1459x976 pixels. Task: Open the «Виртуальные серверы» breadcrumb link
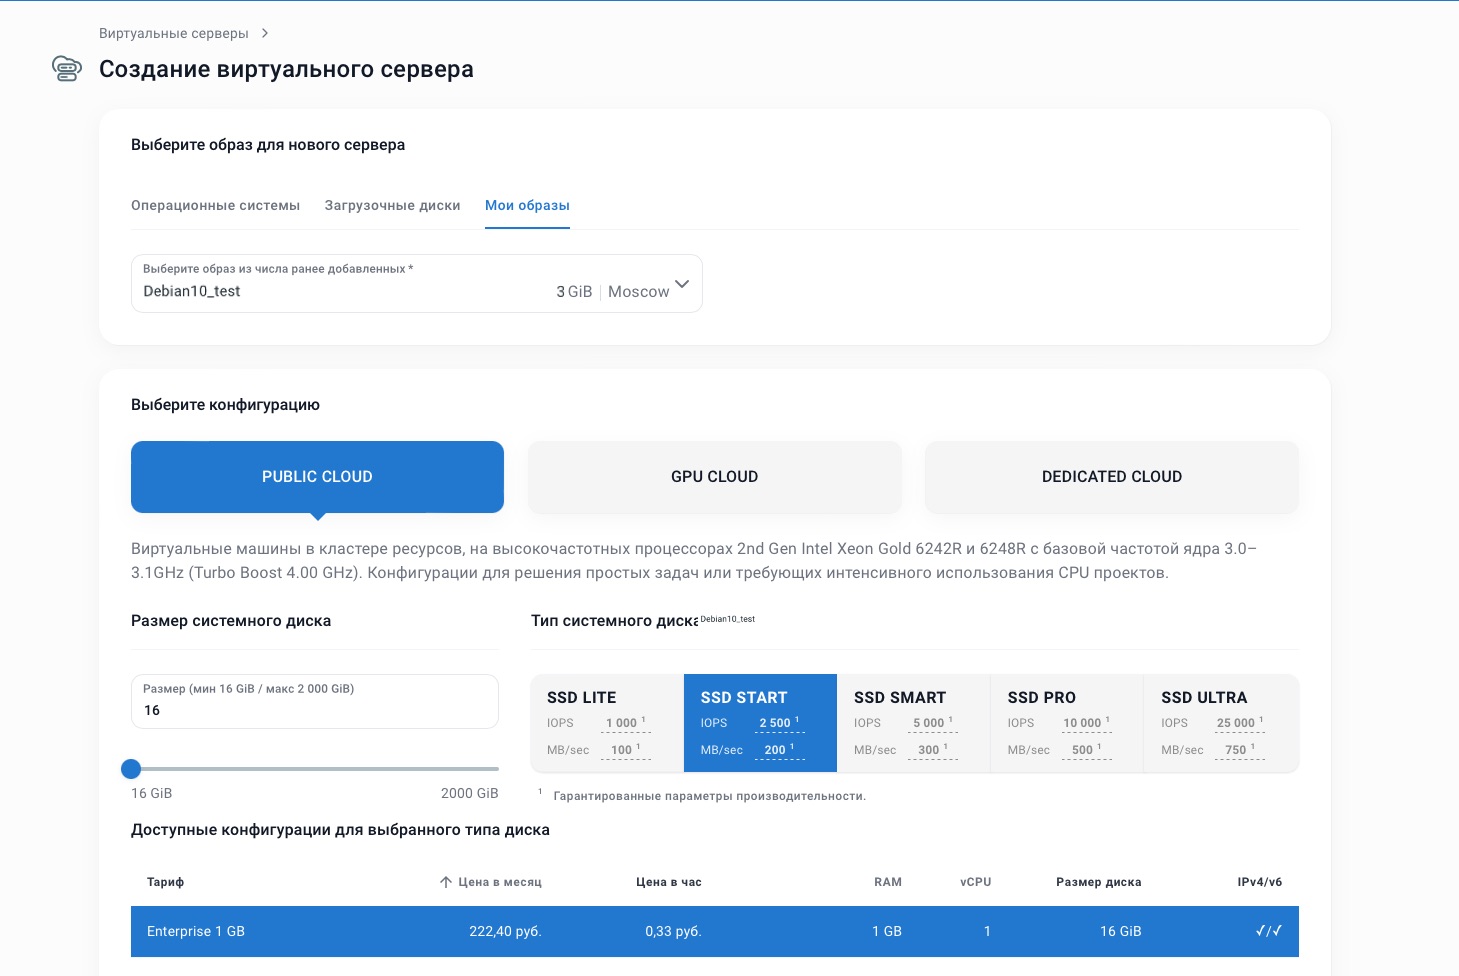[172, 33]
